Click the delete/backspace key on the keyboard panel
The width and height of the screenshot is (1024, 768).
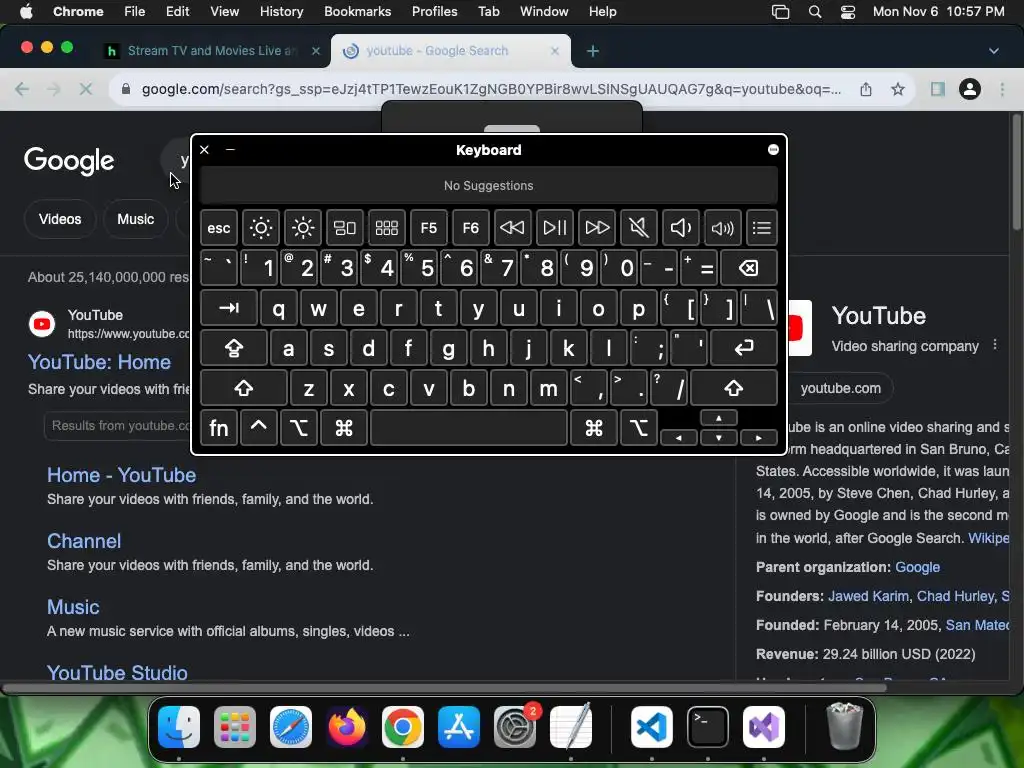click(x=749, y=268)
